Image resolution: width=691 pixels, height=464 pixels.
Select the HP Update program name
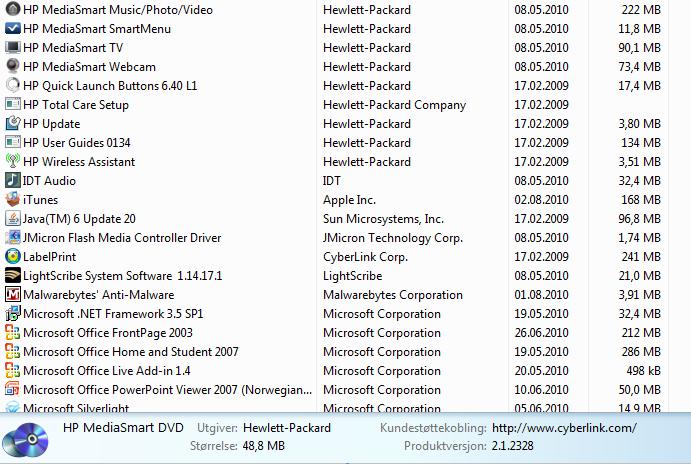pos(52,124)
